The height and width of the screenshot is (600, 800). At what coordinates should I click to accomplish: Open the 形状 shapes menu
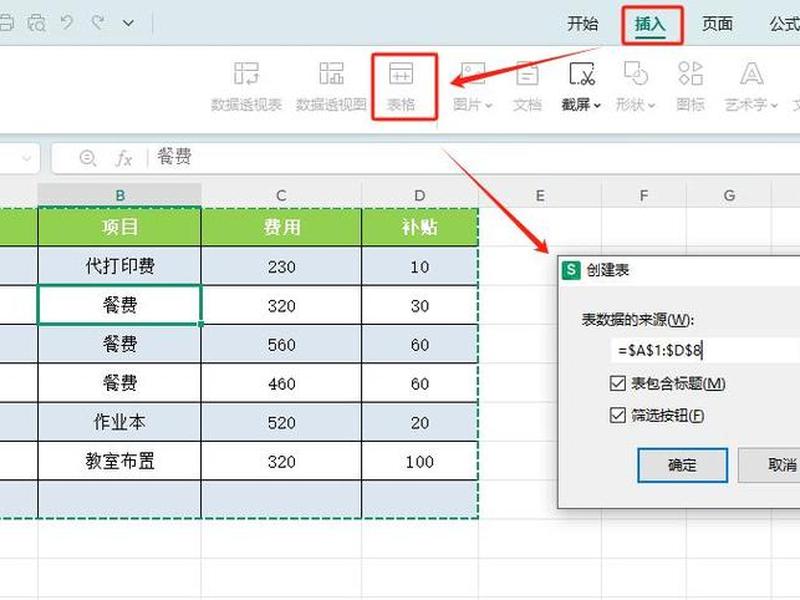(635, 86)
